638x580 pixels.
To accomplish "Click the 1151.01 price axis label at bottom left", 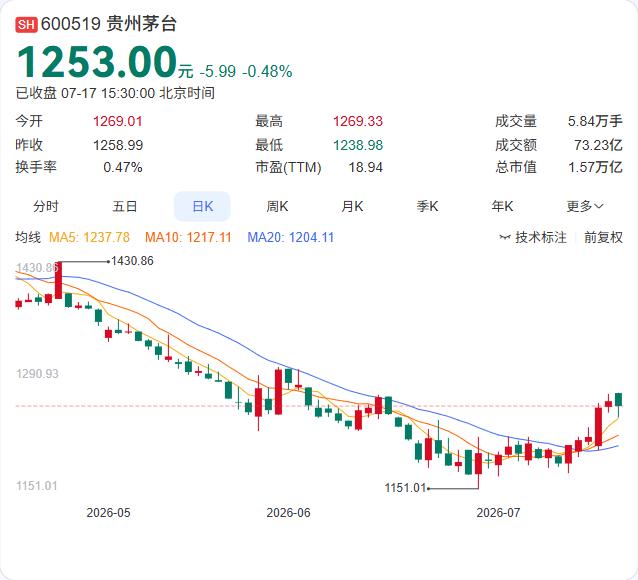I will pos(37,486).
